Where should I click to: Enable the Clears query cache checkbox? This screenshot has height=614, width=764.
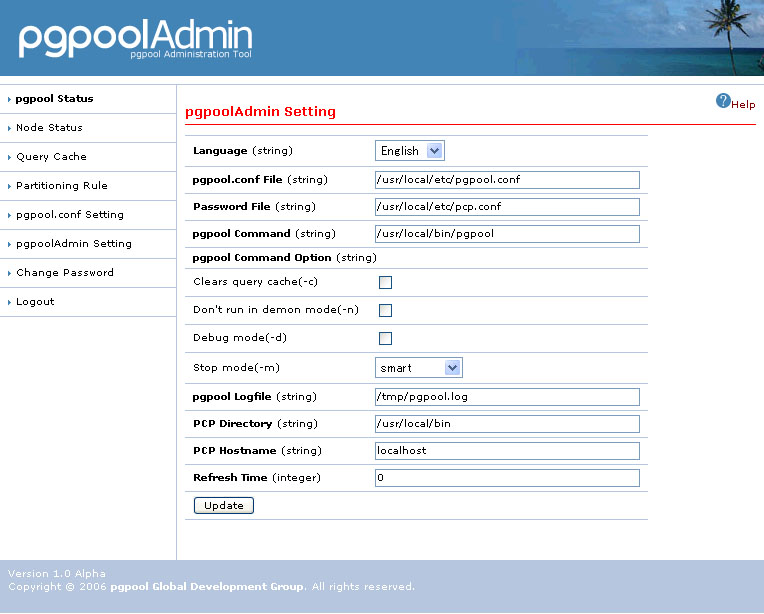tap(385, 283)
